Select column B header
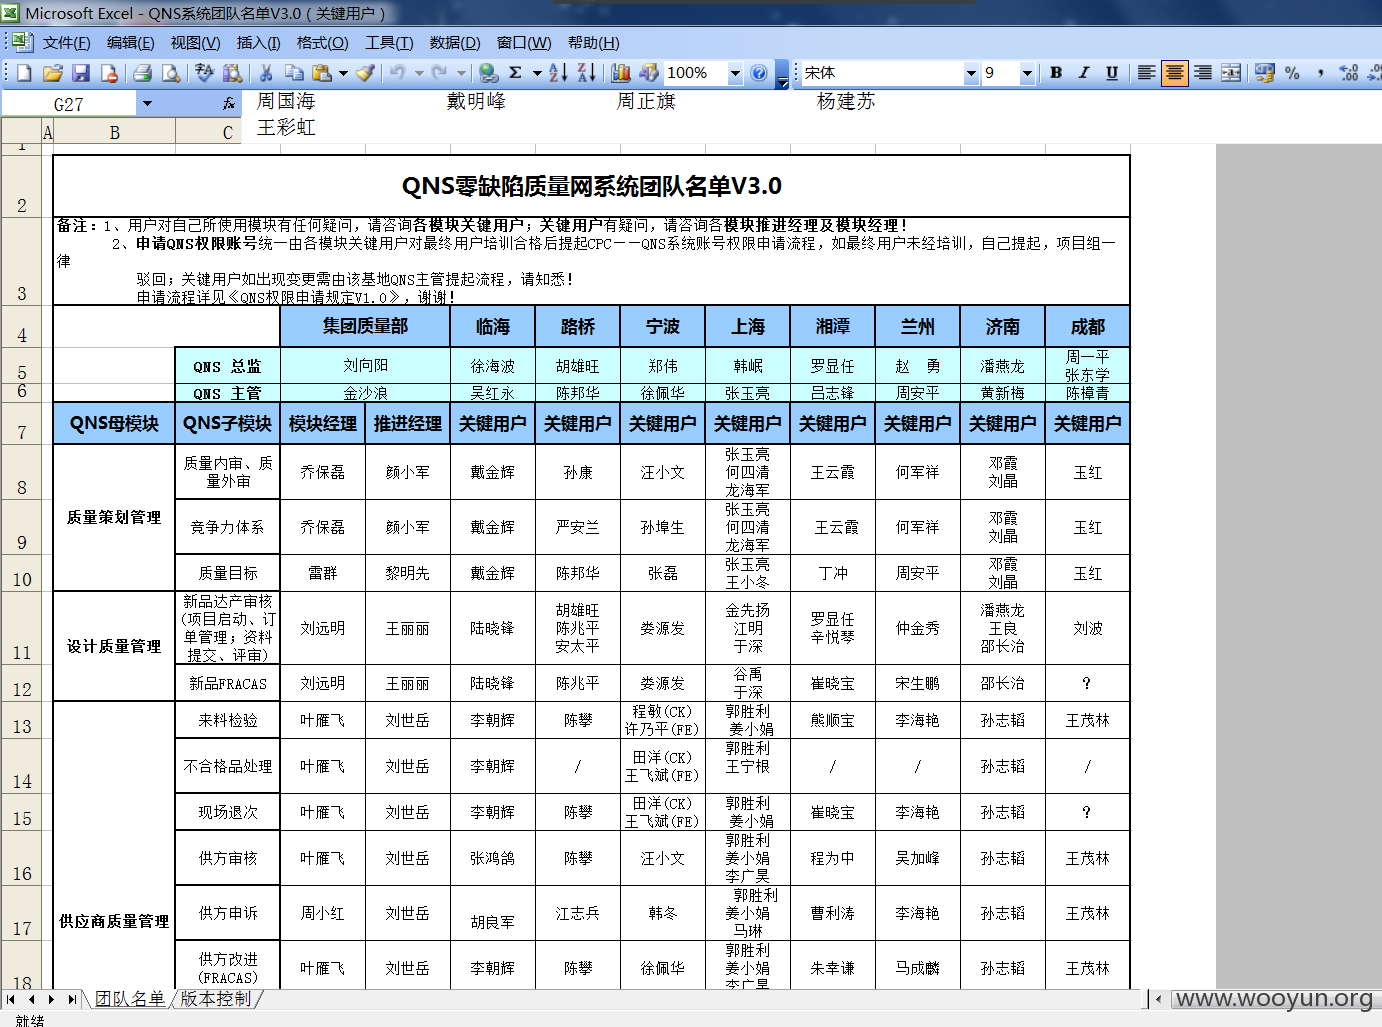Image resolution: width=1382 pixels, height=1027 pixels. [114, 132]
